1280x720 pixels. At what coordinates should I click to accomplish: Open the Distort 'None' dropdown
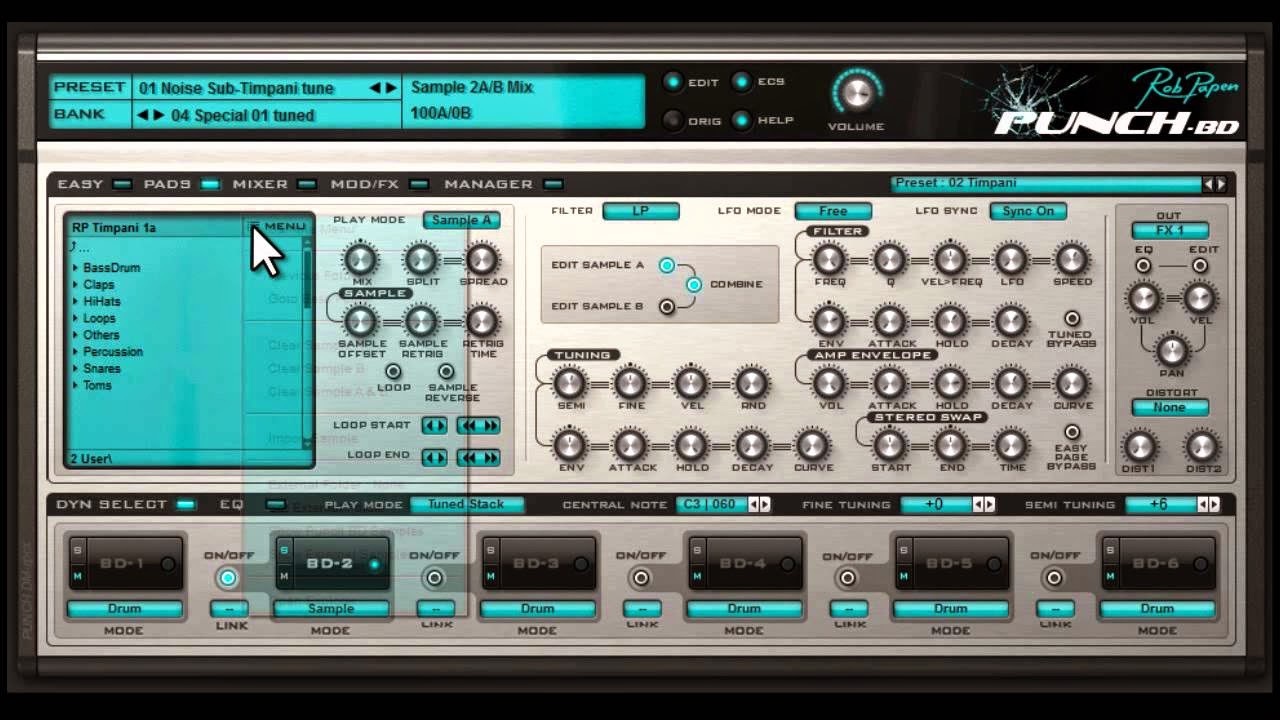point(1169,408)
